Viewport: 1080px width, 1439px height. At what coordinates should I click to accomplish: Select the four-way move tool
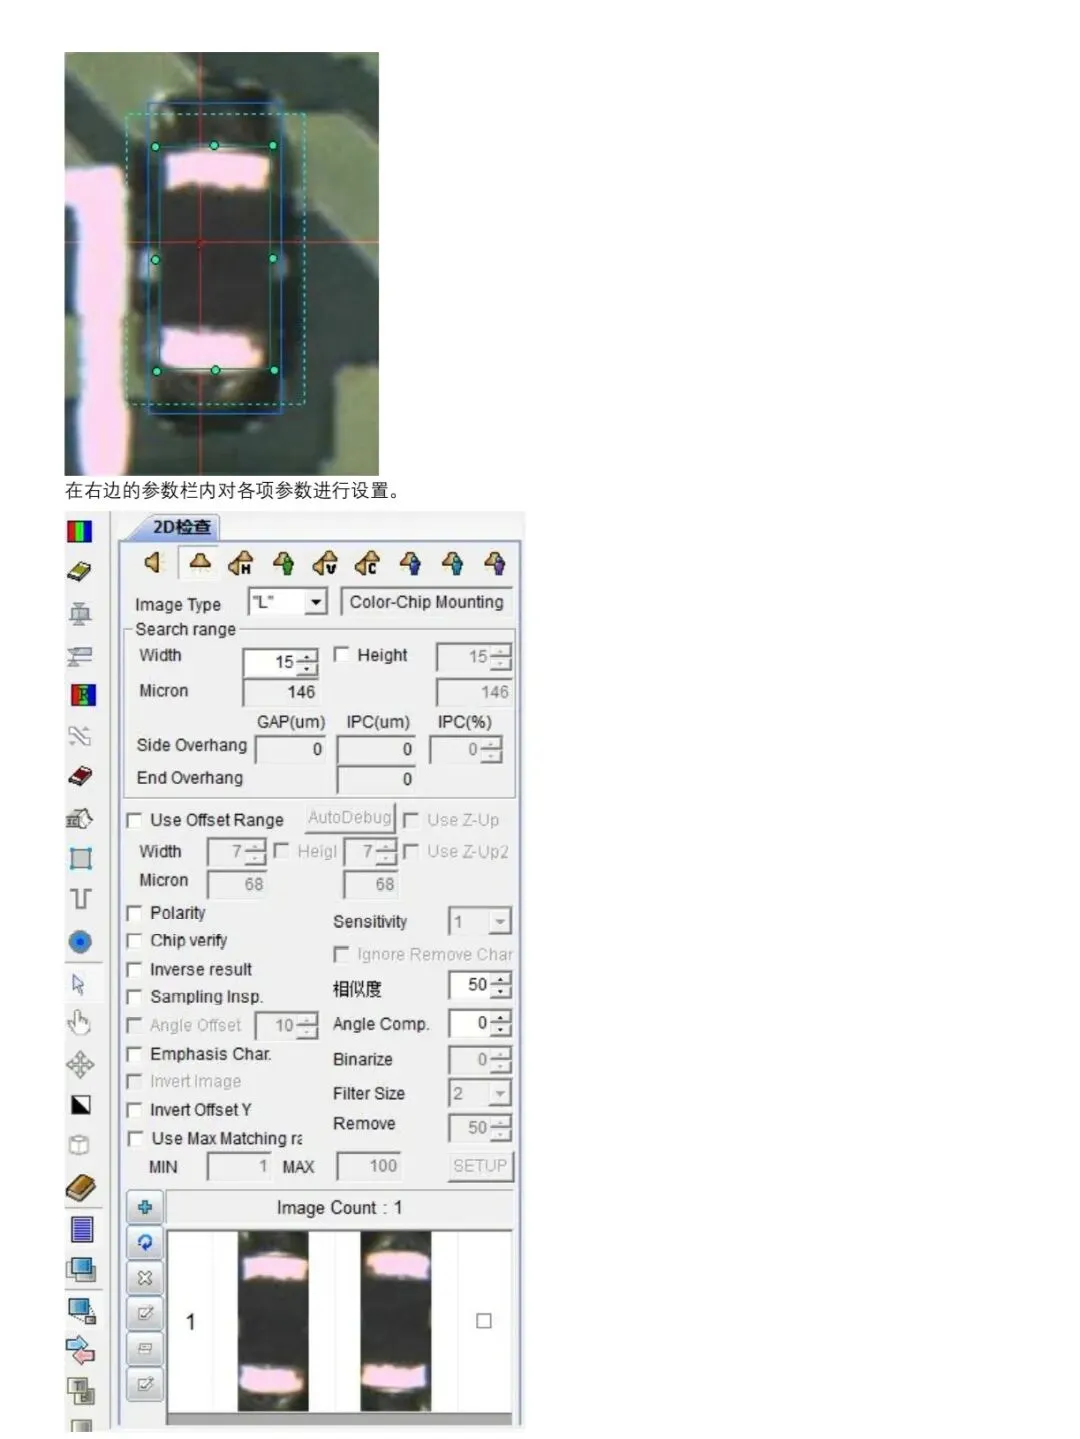coord(80,1064)
